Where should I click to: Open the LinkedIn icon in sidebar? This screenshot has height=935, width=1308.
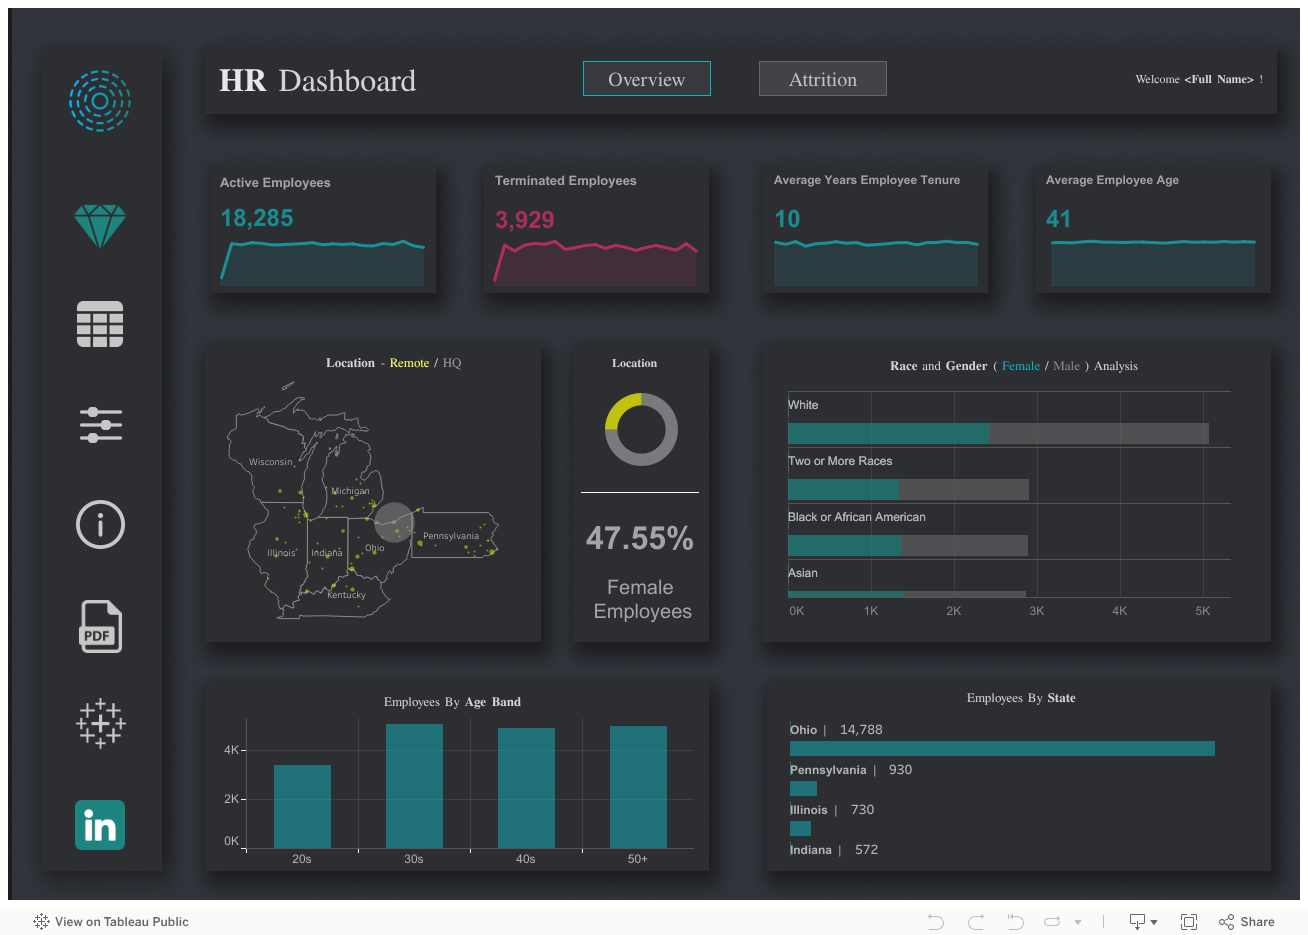point(100,824)
